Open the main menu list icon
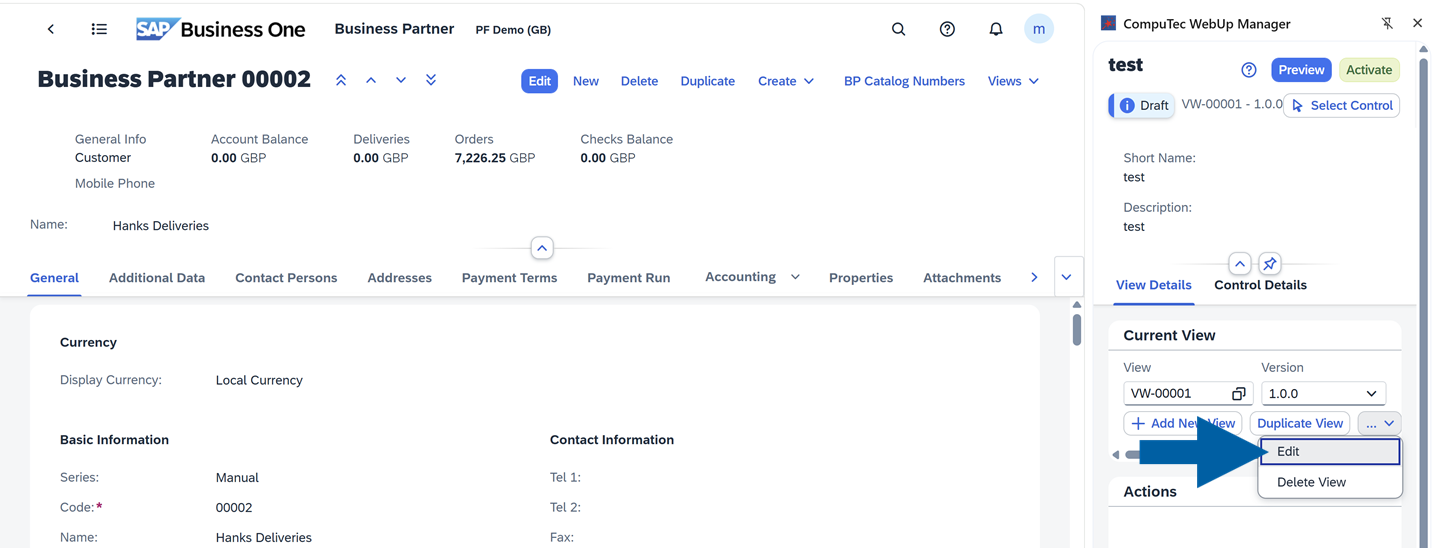 click(x=99, y=29)
